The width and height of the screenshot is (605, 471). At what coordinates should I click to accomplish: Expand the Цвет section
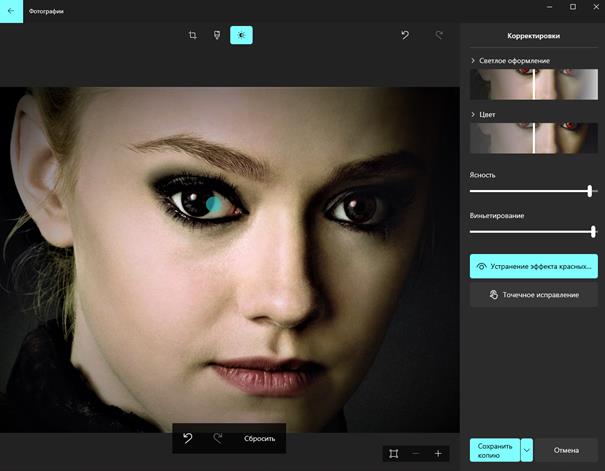click(483, 115)
